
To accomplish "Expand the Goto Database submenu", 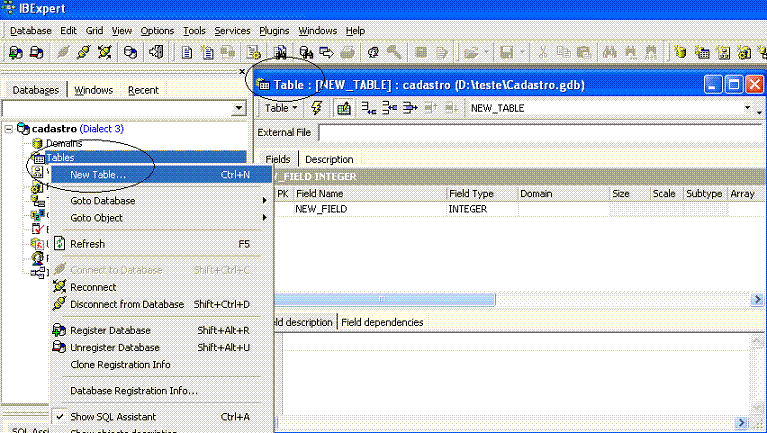I will (x=161, y=201).
